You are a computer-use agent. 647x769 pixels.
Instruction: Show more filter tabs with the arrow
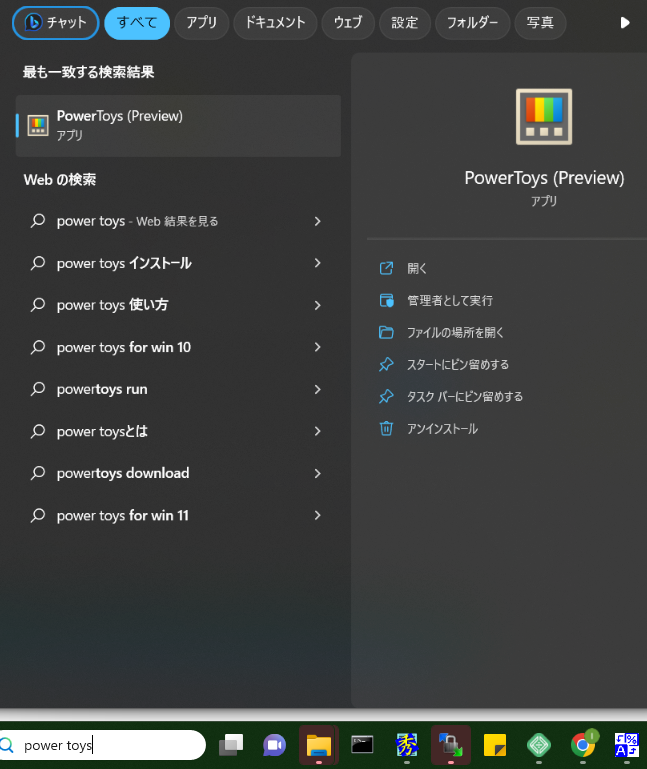pyautogui.click(x=624, y=23)
